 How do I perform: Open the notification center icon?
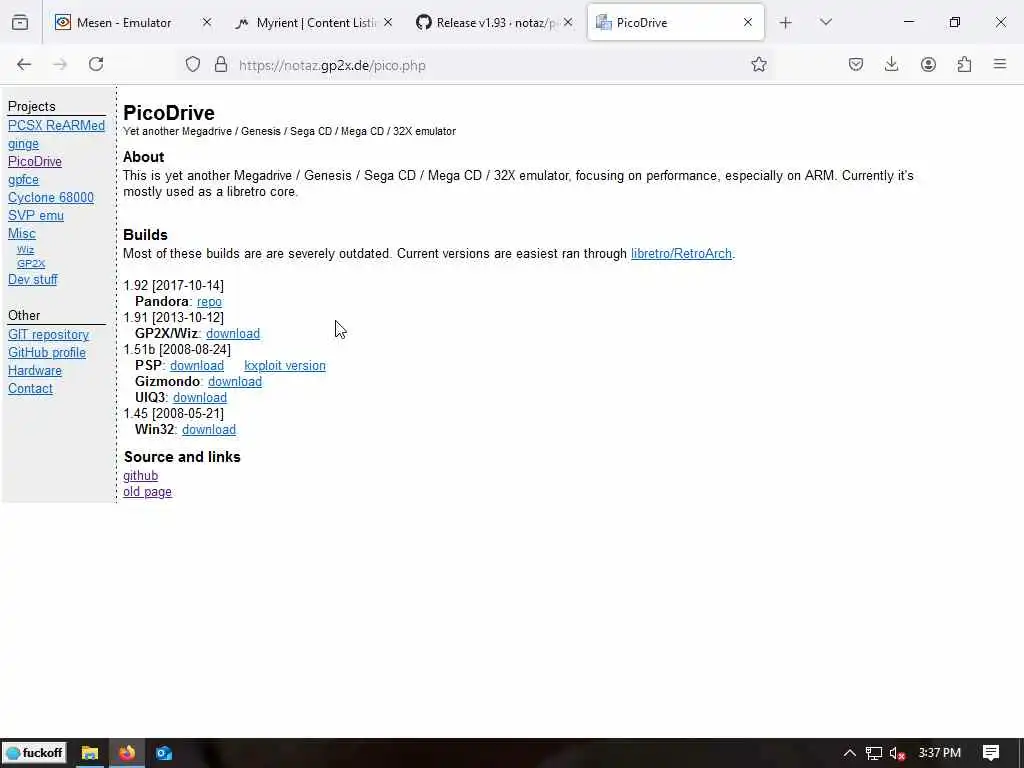click(991, 753)
